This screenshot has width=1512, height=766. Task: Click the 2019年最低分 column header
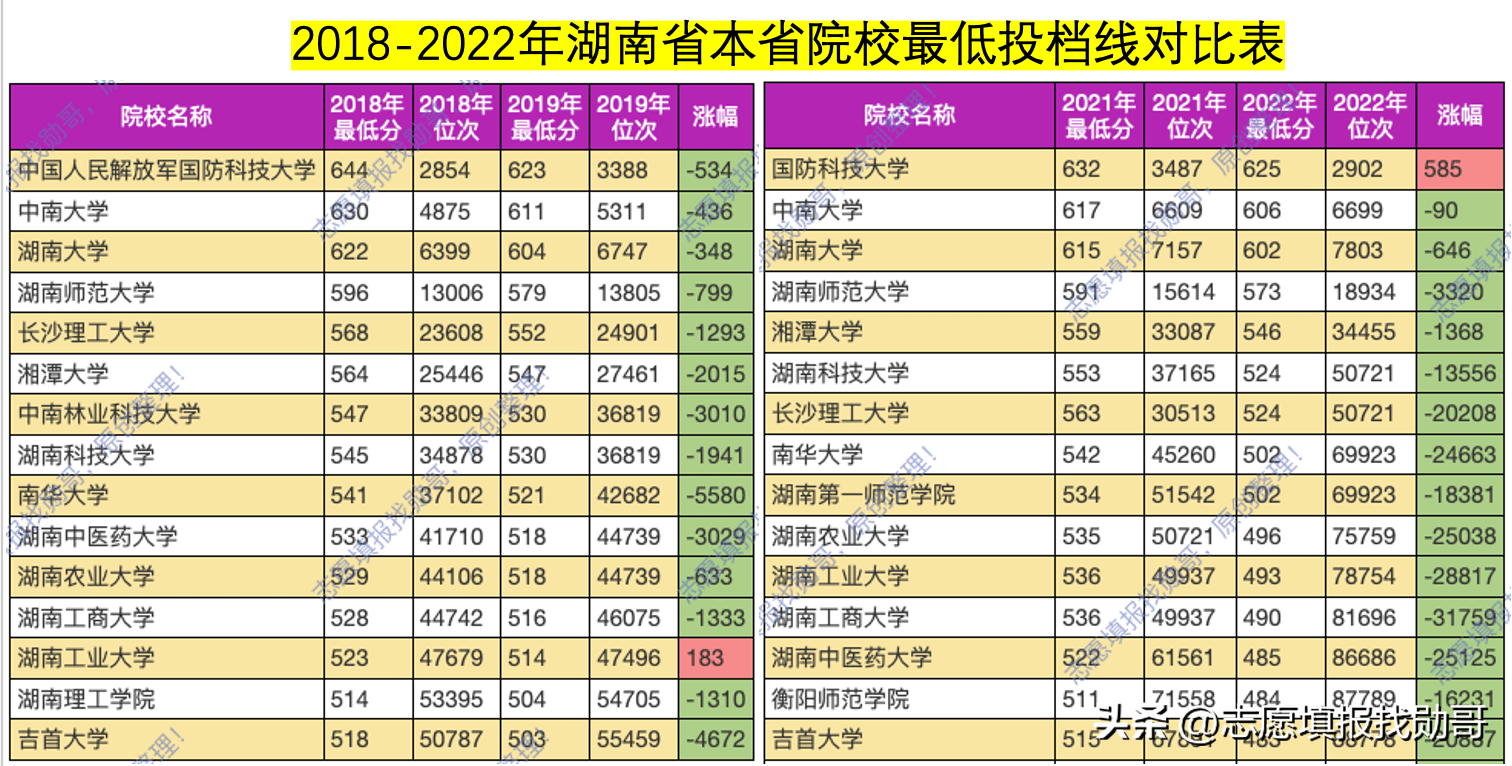544,117
